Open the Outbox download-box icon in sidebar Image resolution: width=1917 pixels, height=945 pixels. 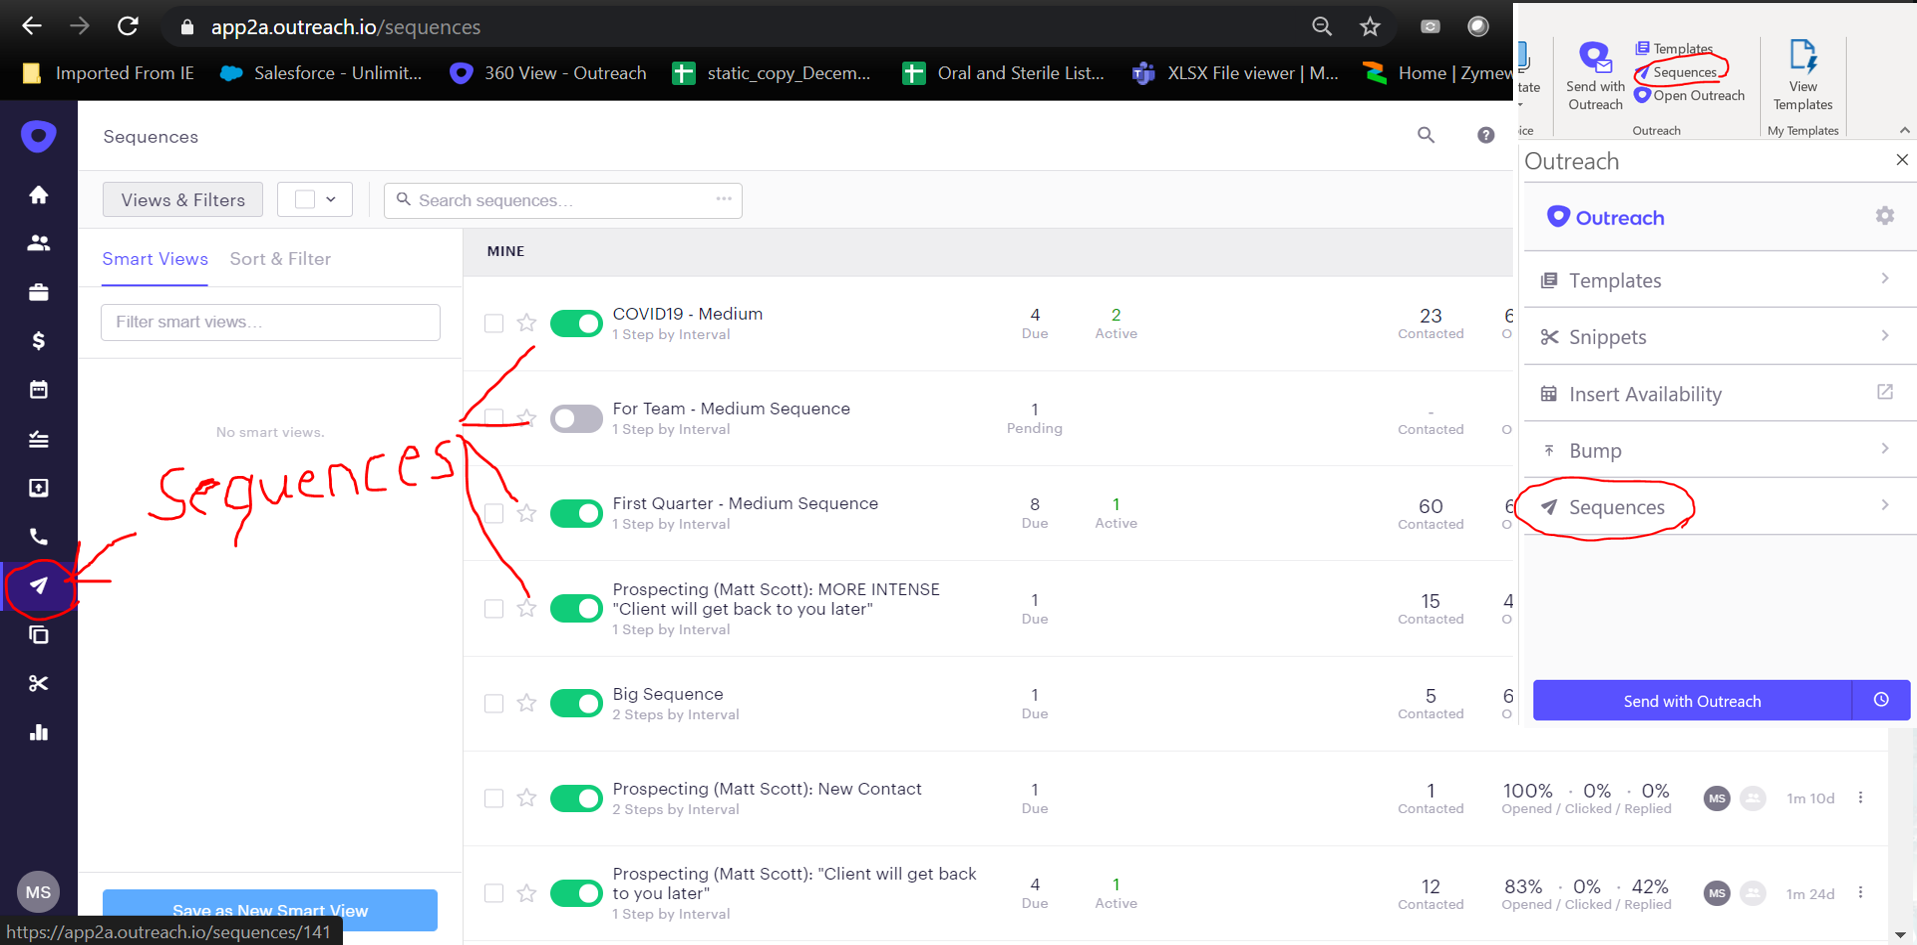click(x=38, y=488)
